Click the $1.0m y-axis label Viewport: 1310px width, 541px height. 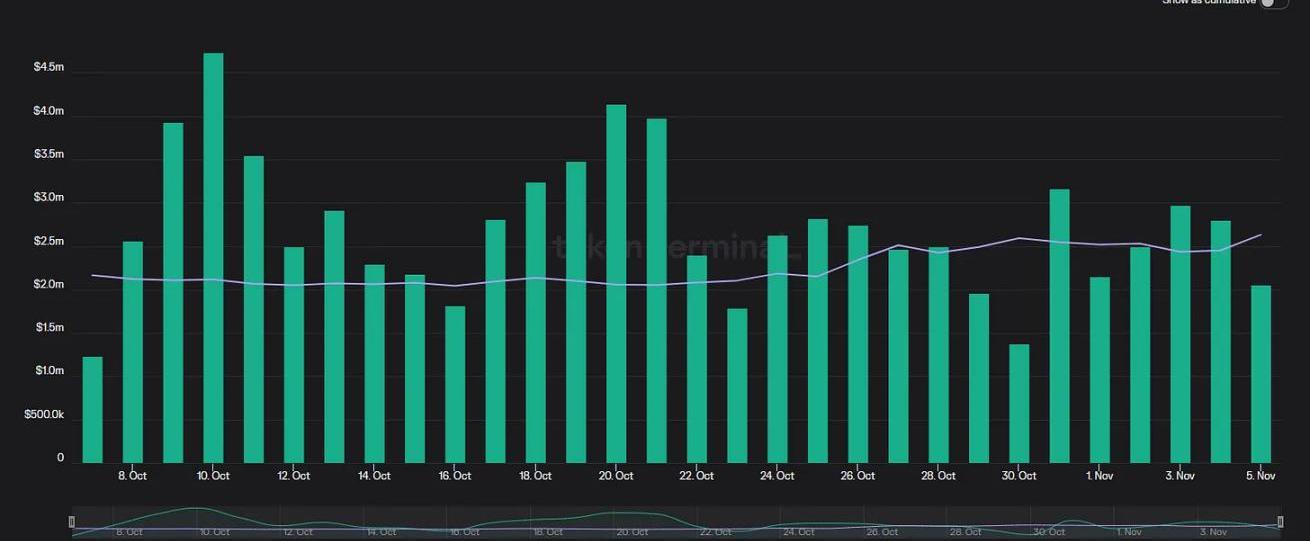49,371
